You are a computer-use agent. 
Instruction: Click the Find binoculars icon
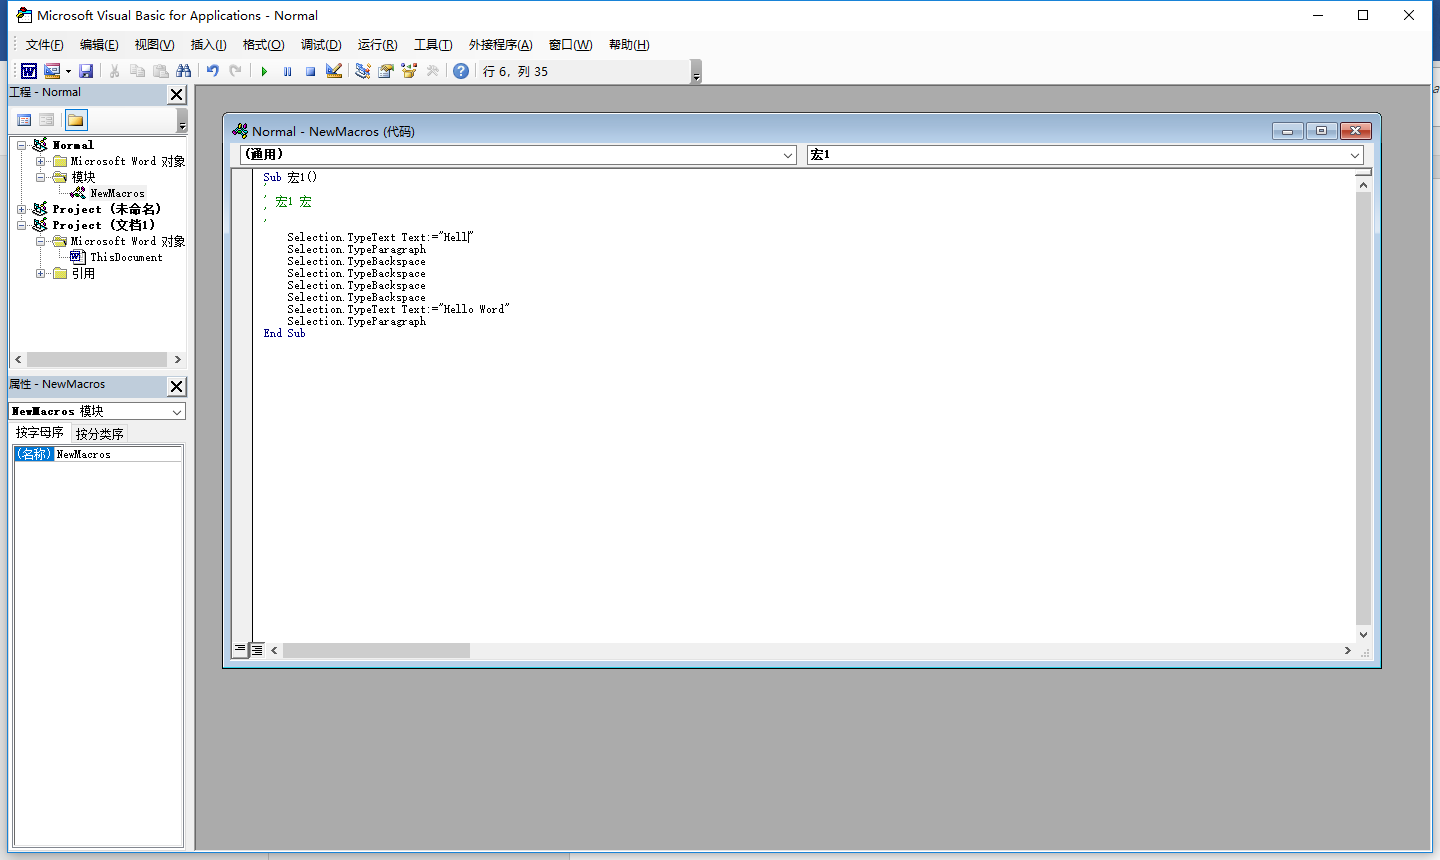tap(183, 71)
